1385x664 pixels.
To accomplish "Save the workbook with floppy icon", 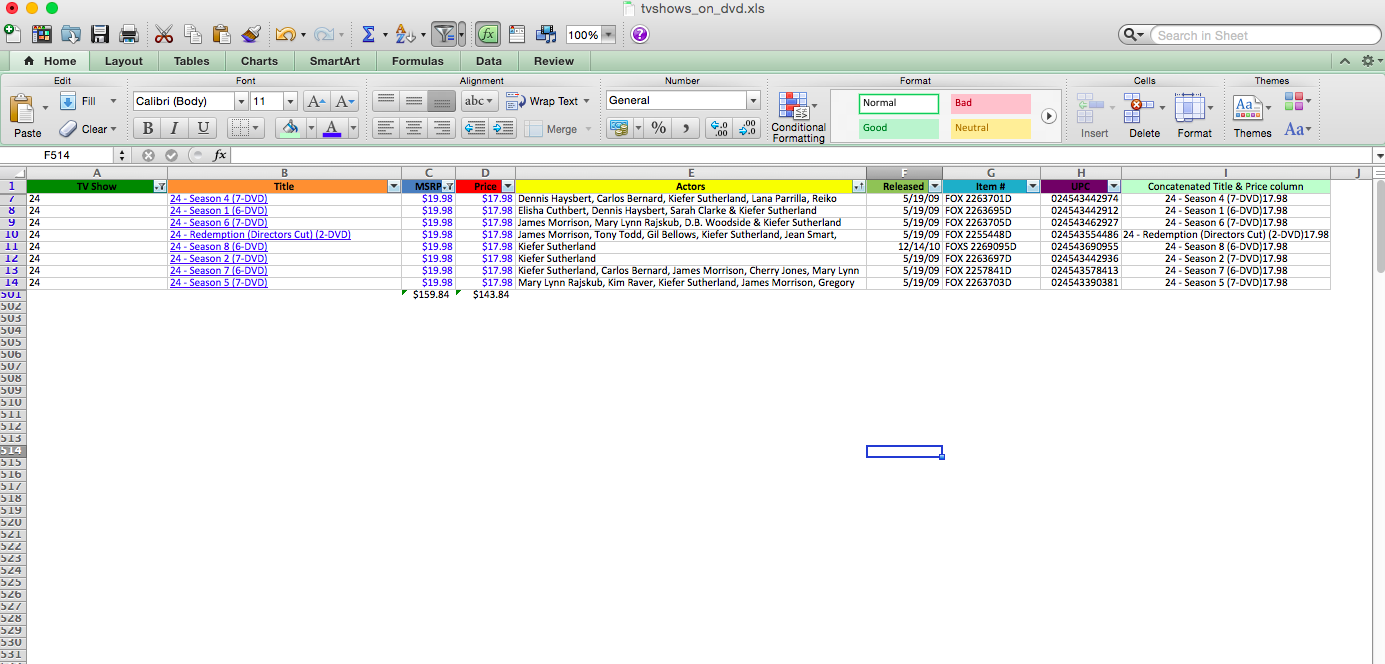I will [100, 34].
